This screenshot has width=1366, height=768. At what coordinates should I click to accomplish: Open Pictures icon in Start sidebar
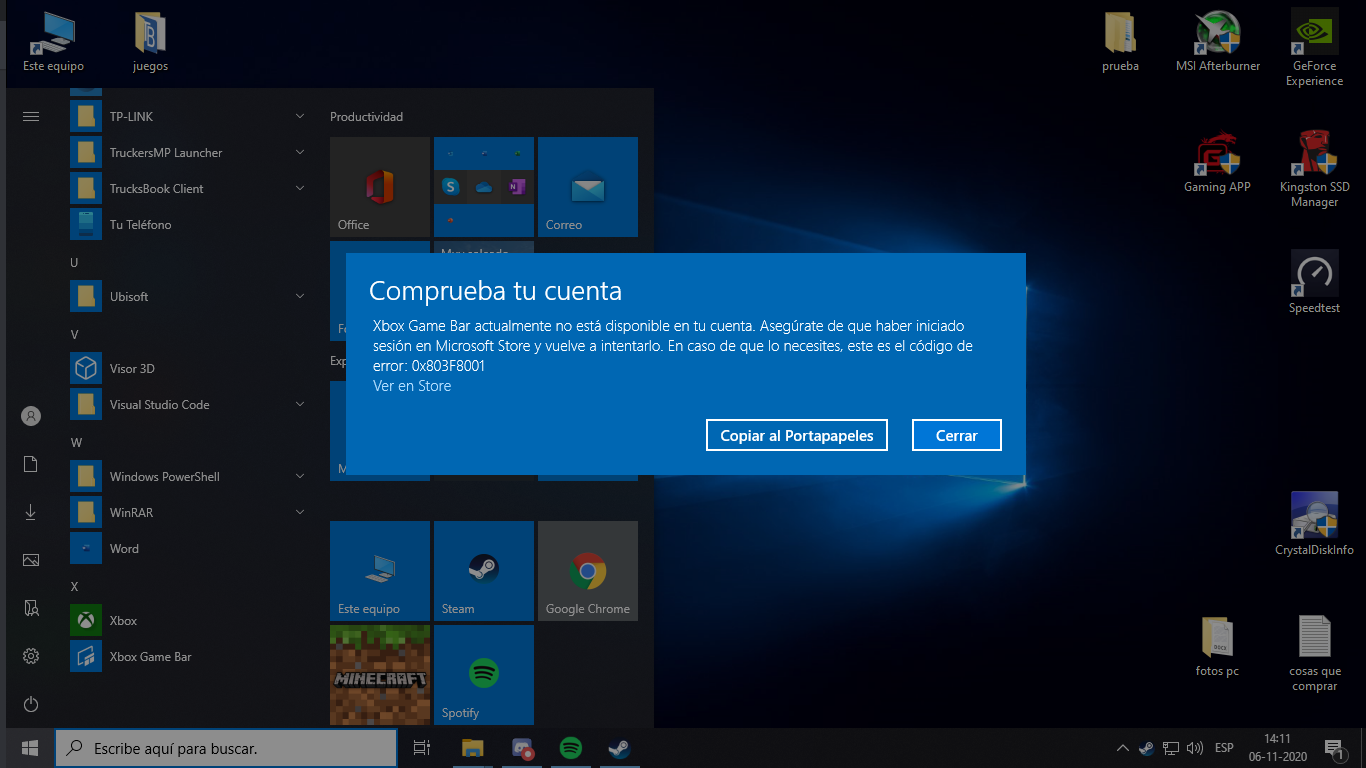coord(31,560)
